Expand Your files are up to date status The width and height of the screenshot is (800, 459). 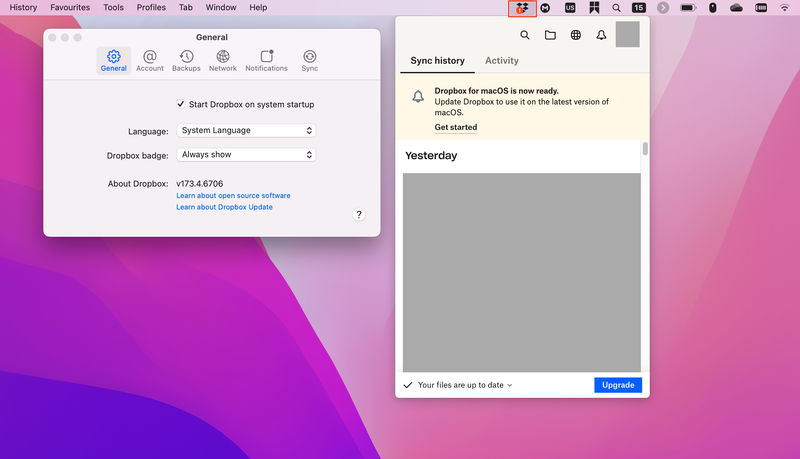pos(465,385)
